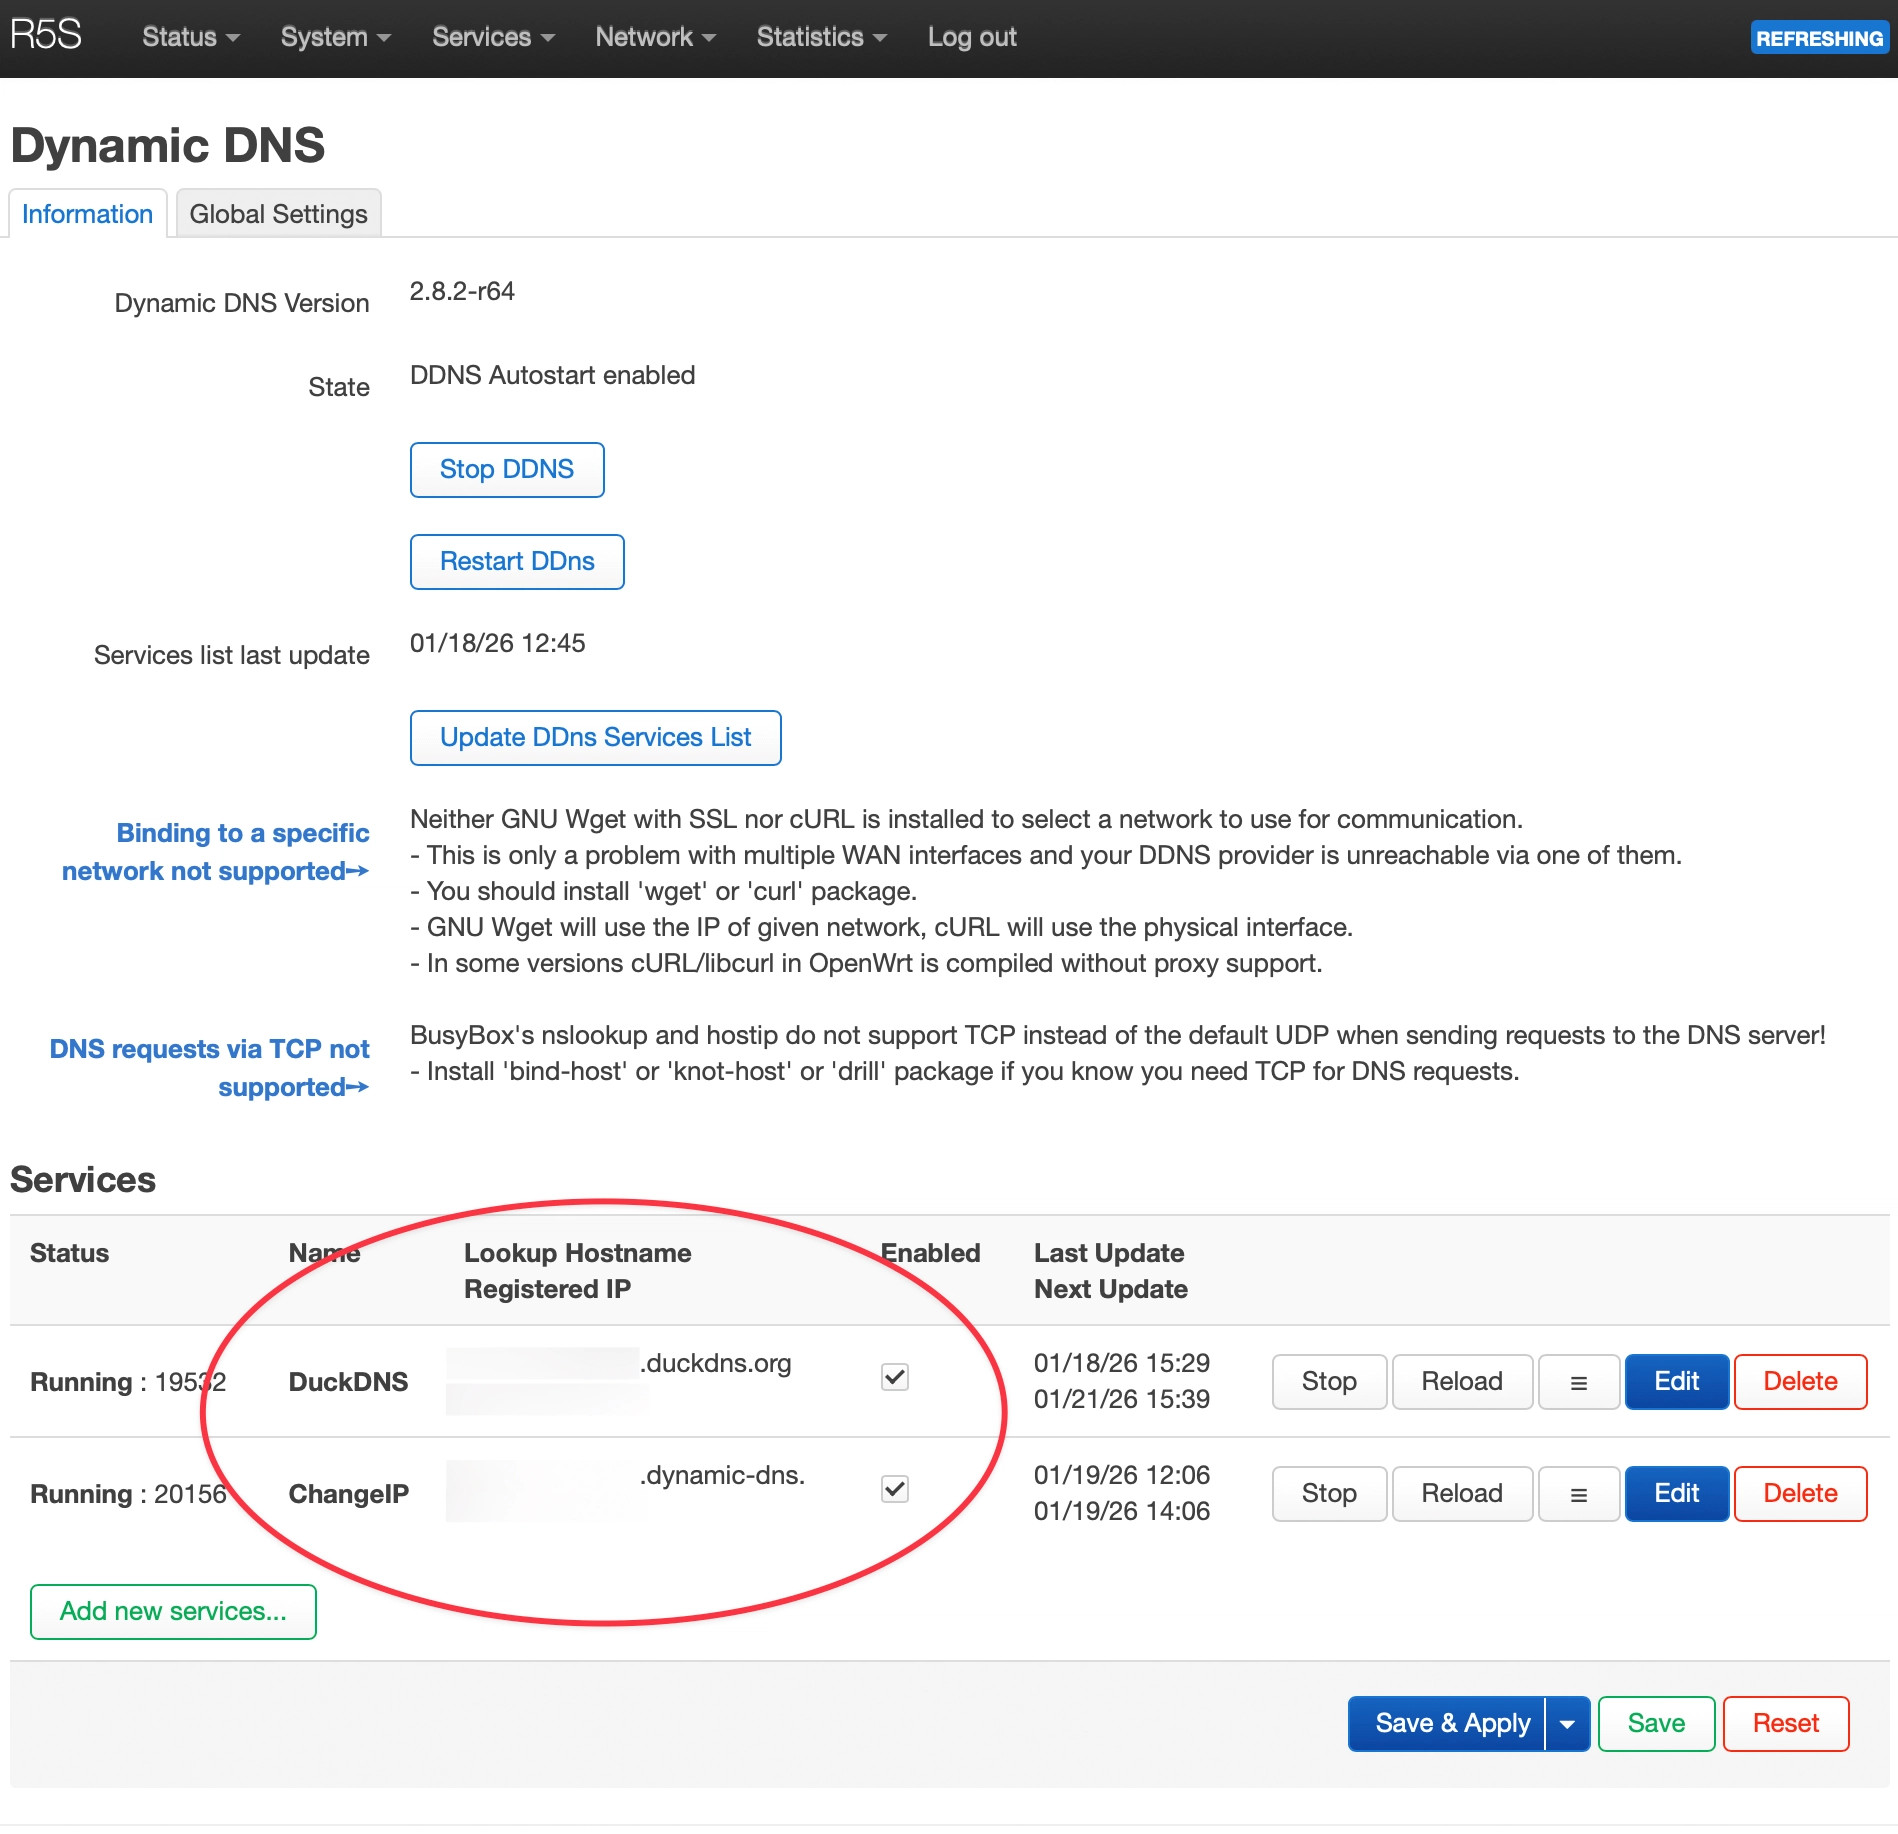Open the Status menu
The width and height of the screenshot is (1898, 1834).
click(x=190, y=37)
